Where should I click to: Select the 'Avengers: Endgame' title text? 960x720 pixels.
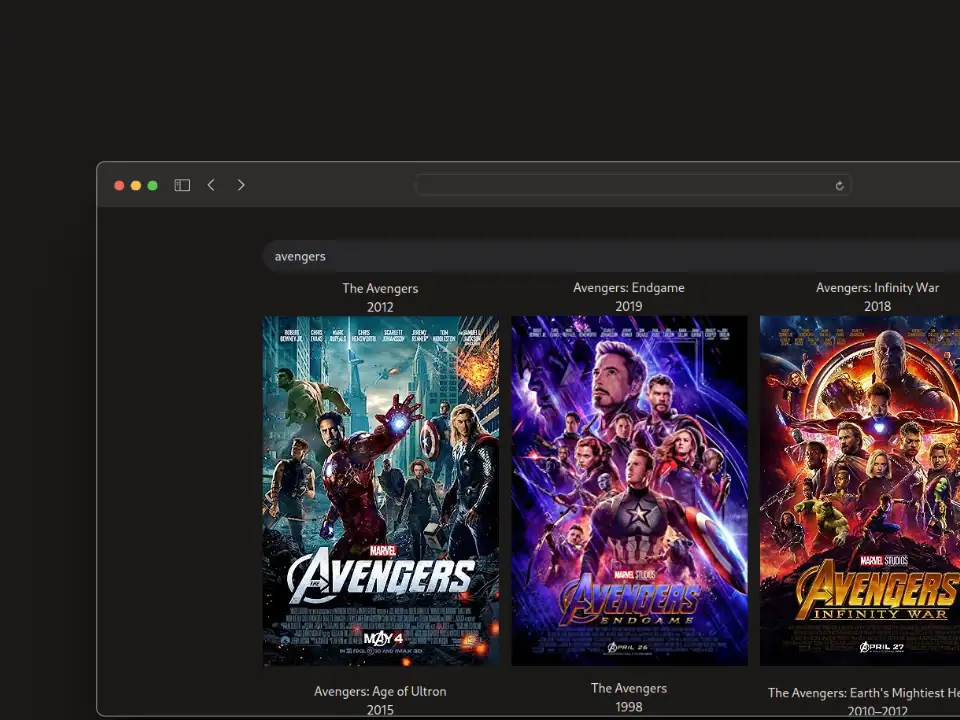coord(629,288)
